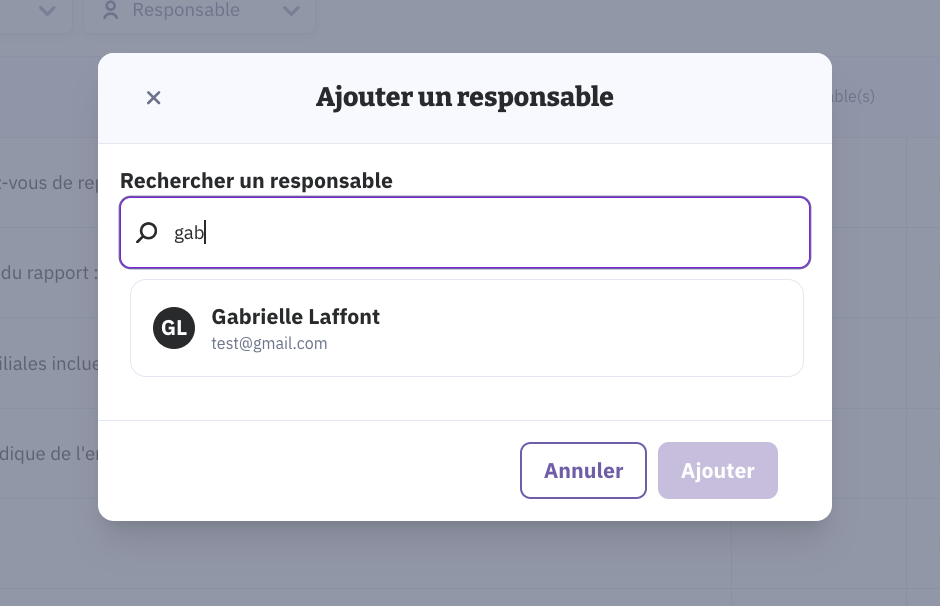This screenshot has width=940, height=606.
Task: Click the Ajouter button
Action: click(x=717, y=470)
